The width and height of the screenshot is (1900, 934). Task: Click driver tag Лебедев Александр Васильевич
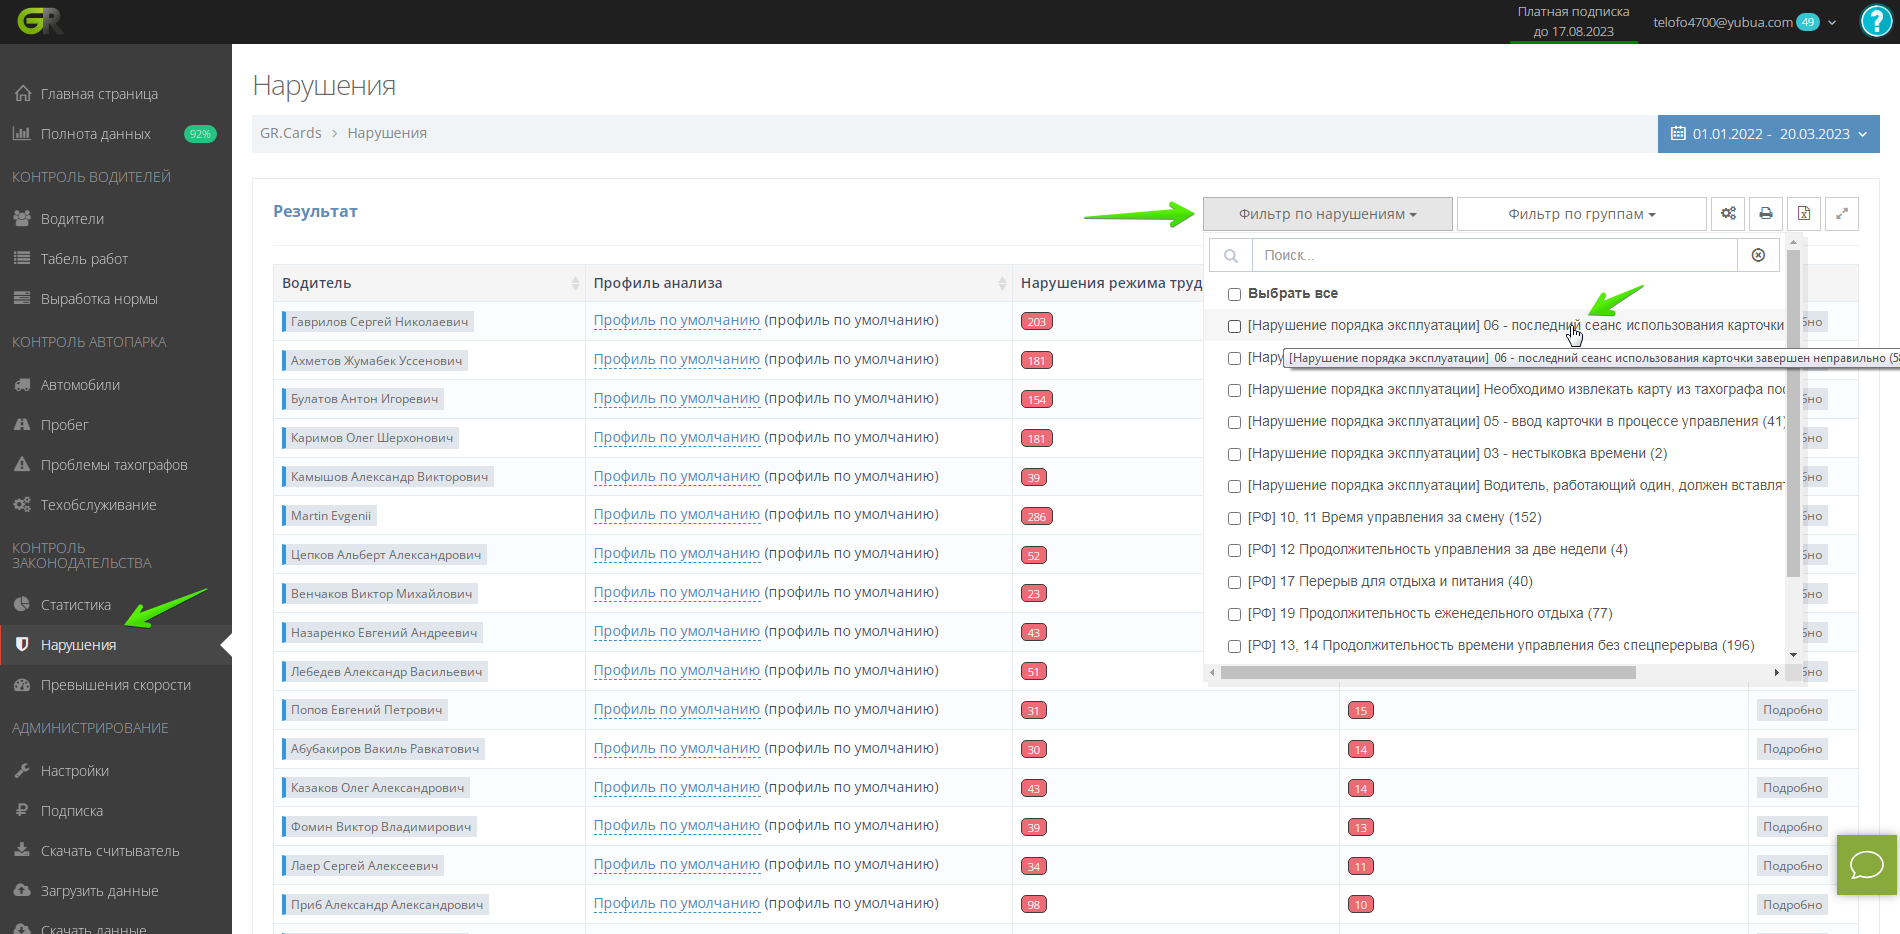[x=386, y=672]
